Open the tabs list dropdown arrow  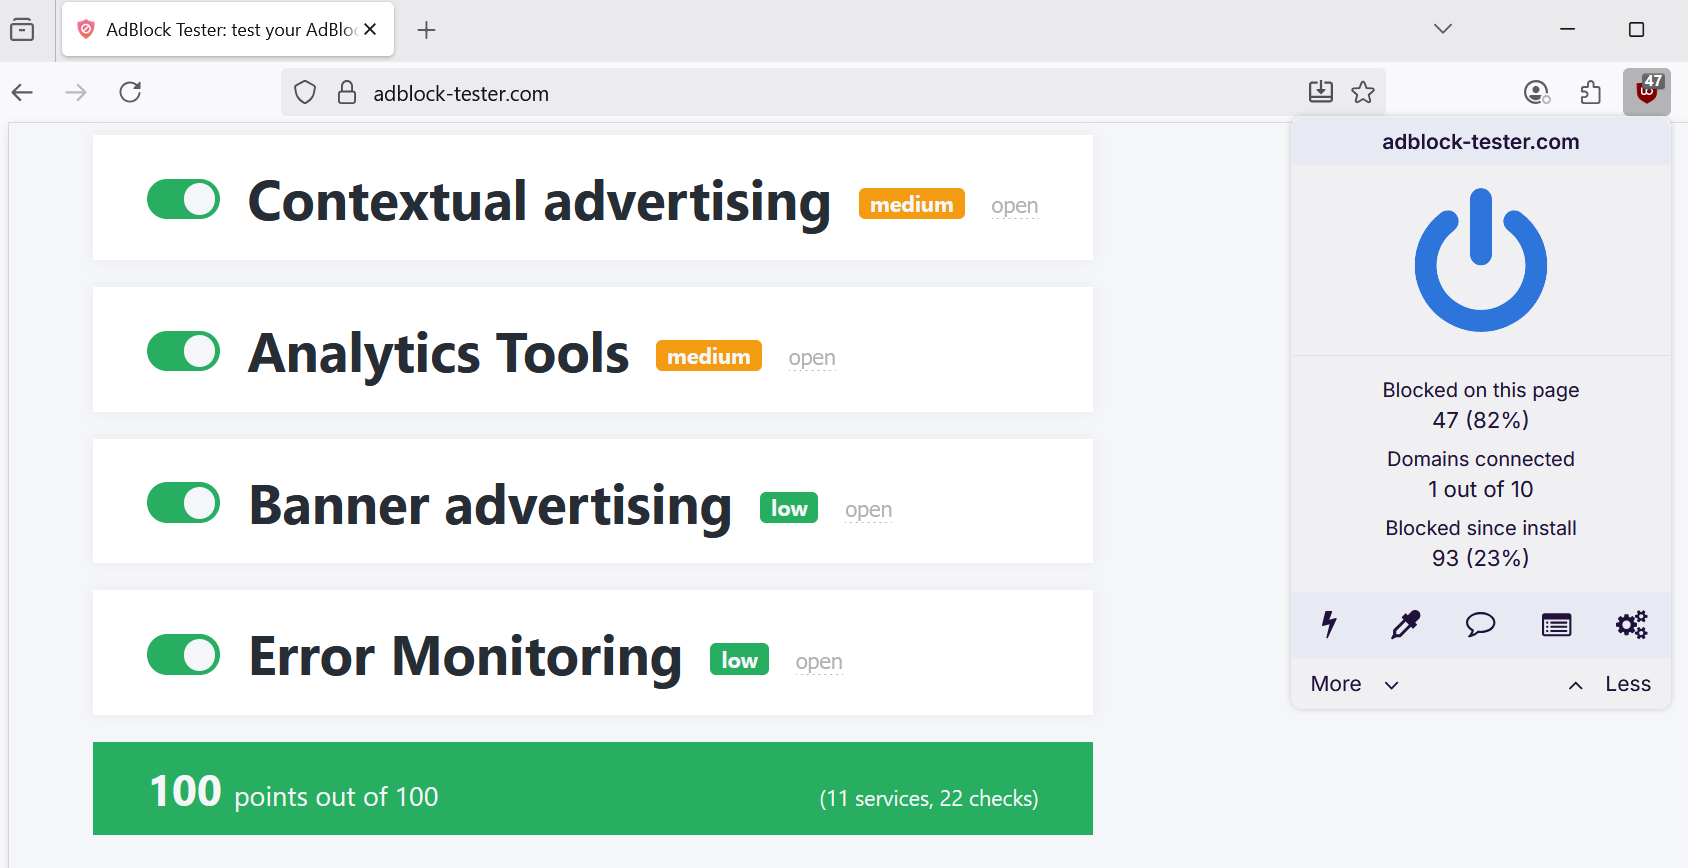point(1443,29)
